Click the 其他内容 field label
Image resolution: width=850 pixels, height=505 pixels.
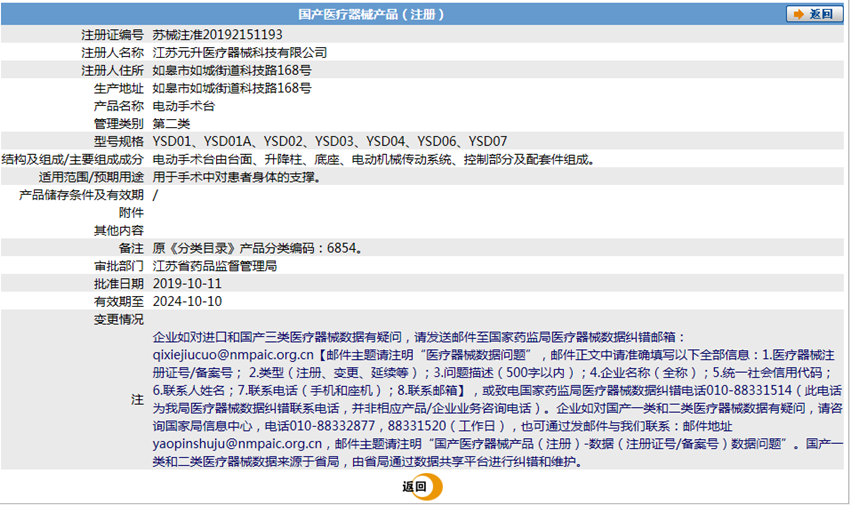(x=119, y=231)
